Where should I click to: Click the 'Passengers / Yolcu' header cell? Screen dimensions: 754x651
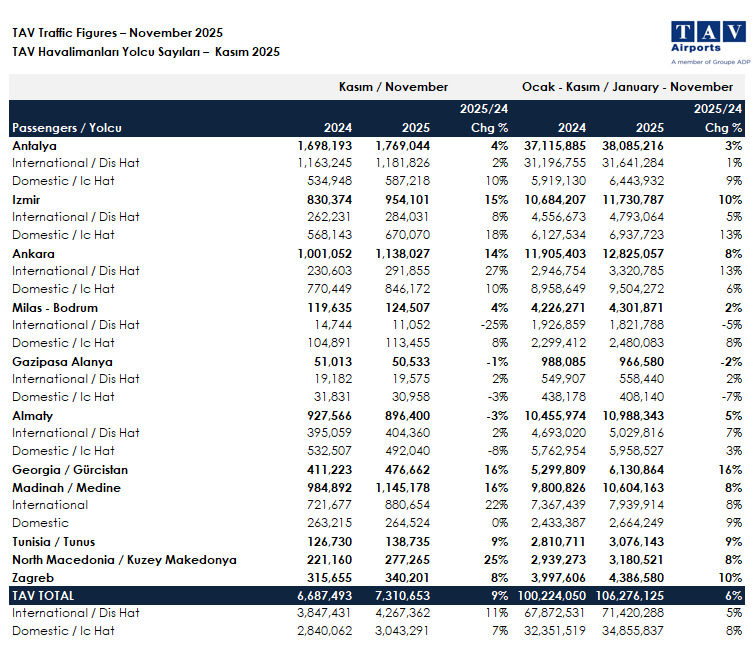(67, 128)
